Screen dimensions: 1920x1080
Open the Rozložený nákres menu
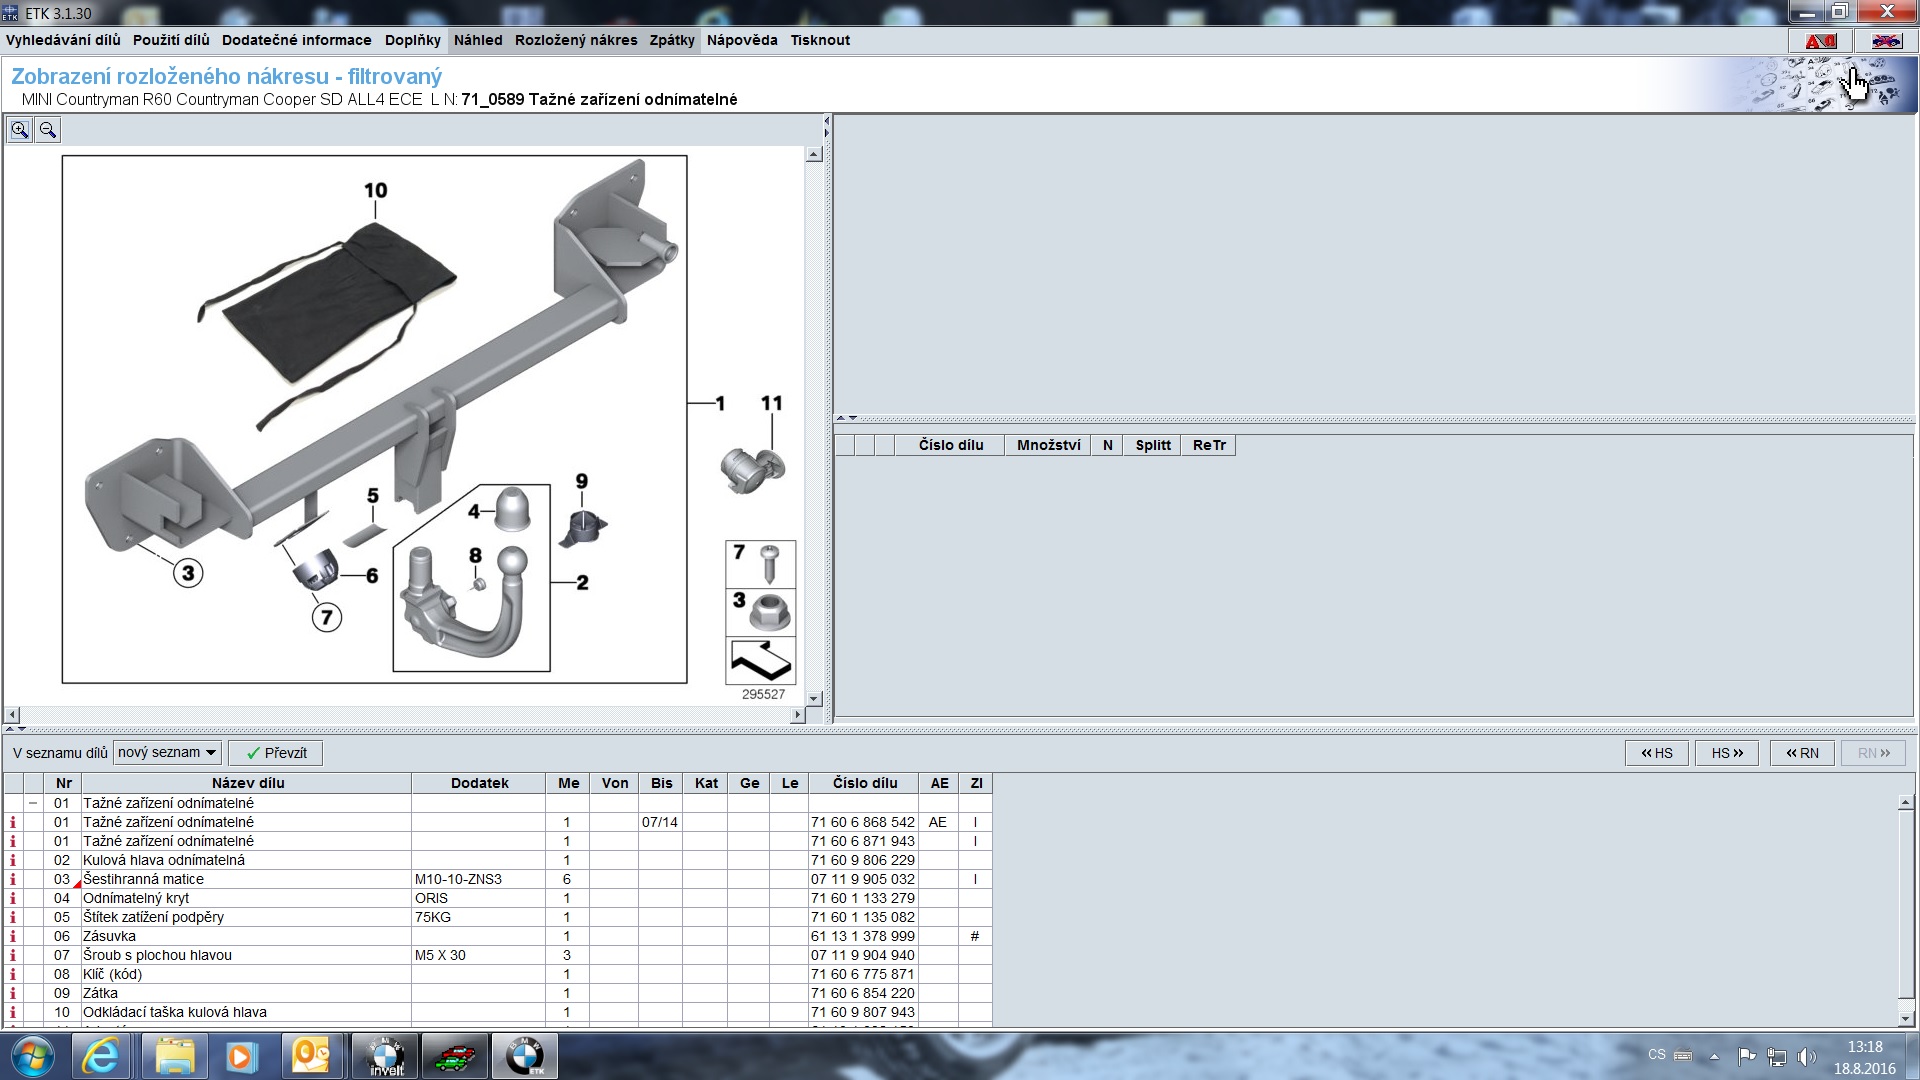coord(576,40)
